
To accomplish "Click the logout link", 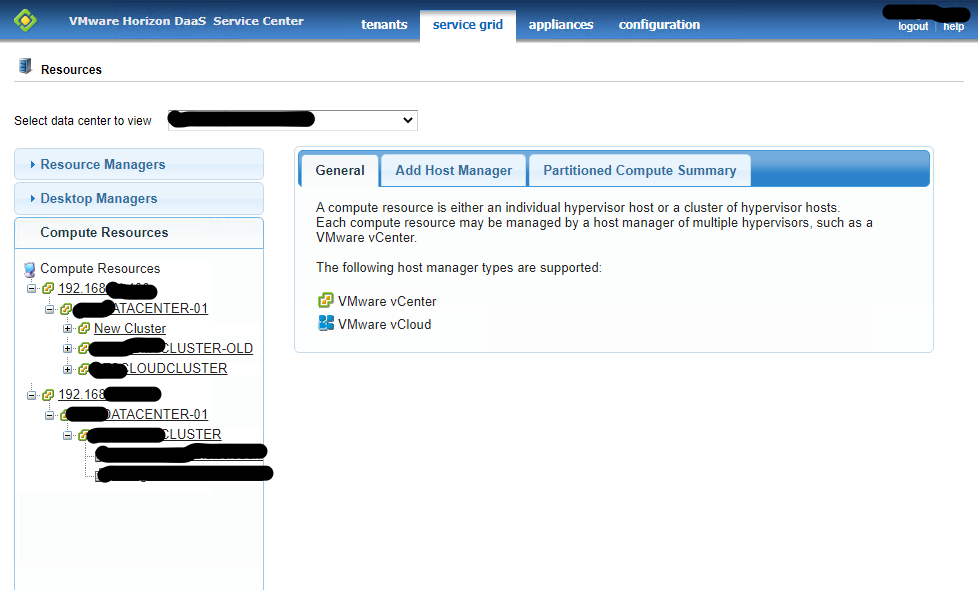I will click(913, 26).
